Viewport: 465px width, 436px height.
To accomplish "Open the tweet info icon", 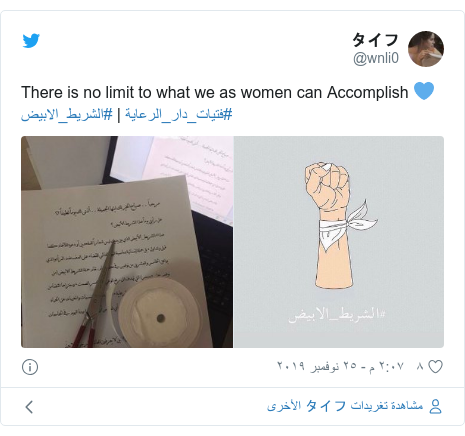I will (30, 367).
